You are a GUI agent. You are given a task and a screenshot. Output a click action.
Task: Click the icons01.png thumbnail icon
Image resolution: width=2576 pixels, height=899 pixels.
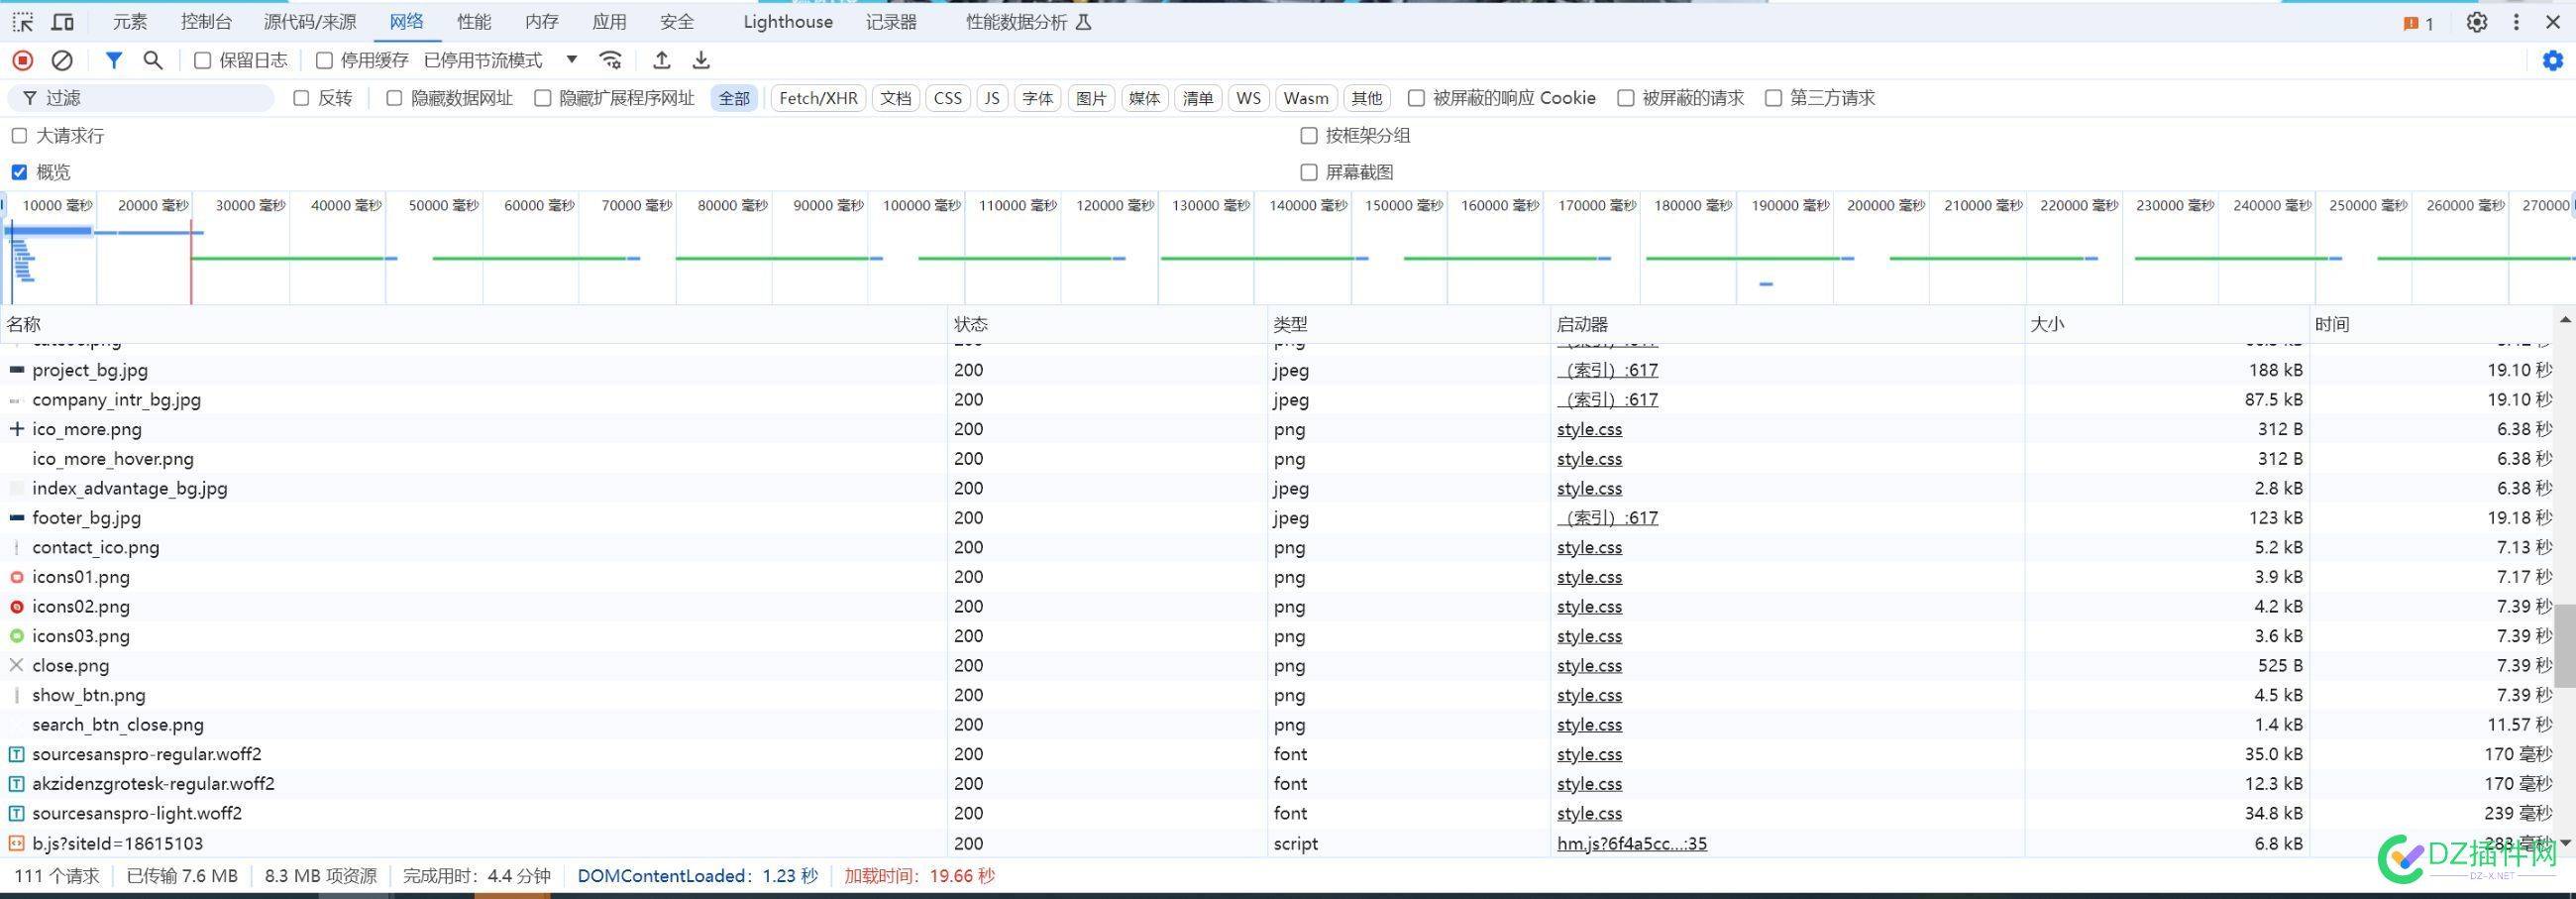(x=16, y=577)
